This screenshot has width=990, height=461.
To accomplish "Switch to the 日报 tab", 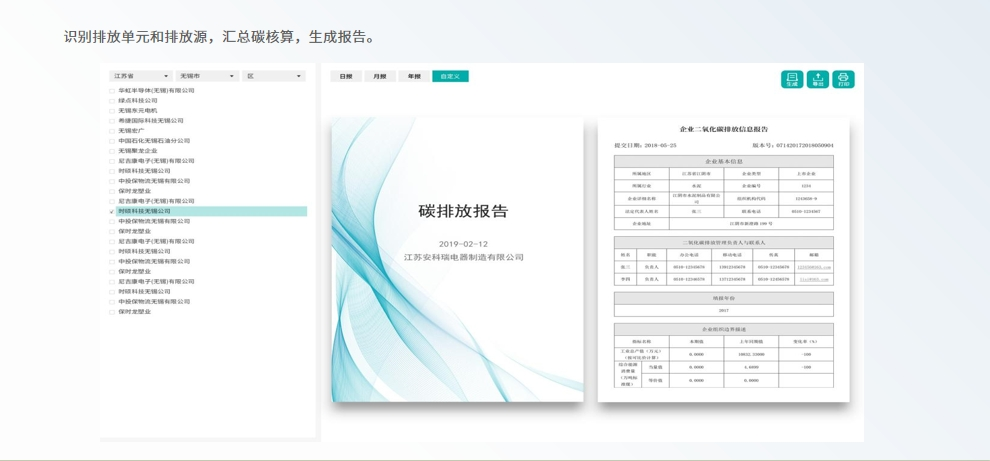I will pyautogui.click(x=346, y=76).
